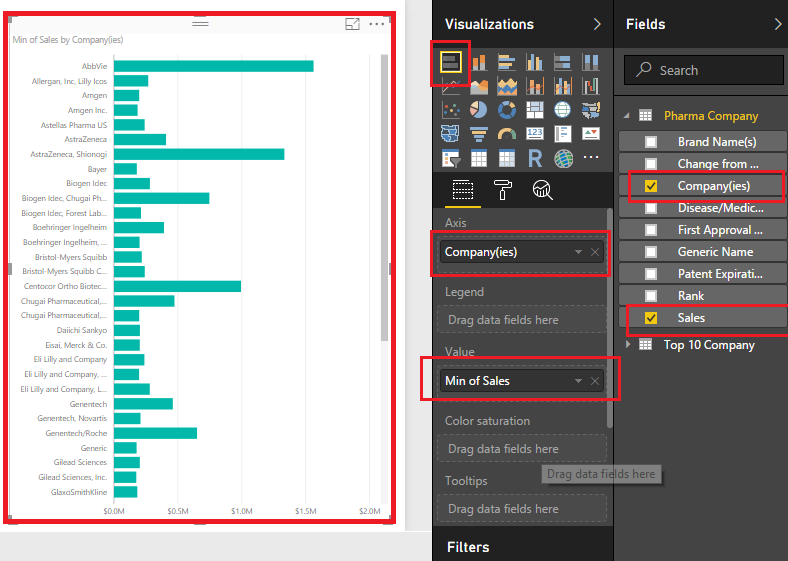Select the Waterfall chart visual
Screen dimensions: 788x561
[590, 86]
